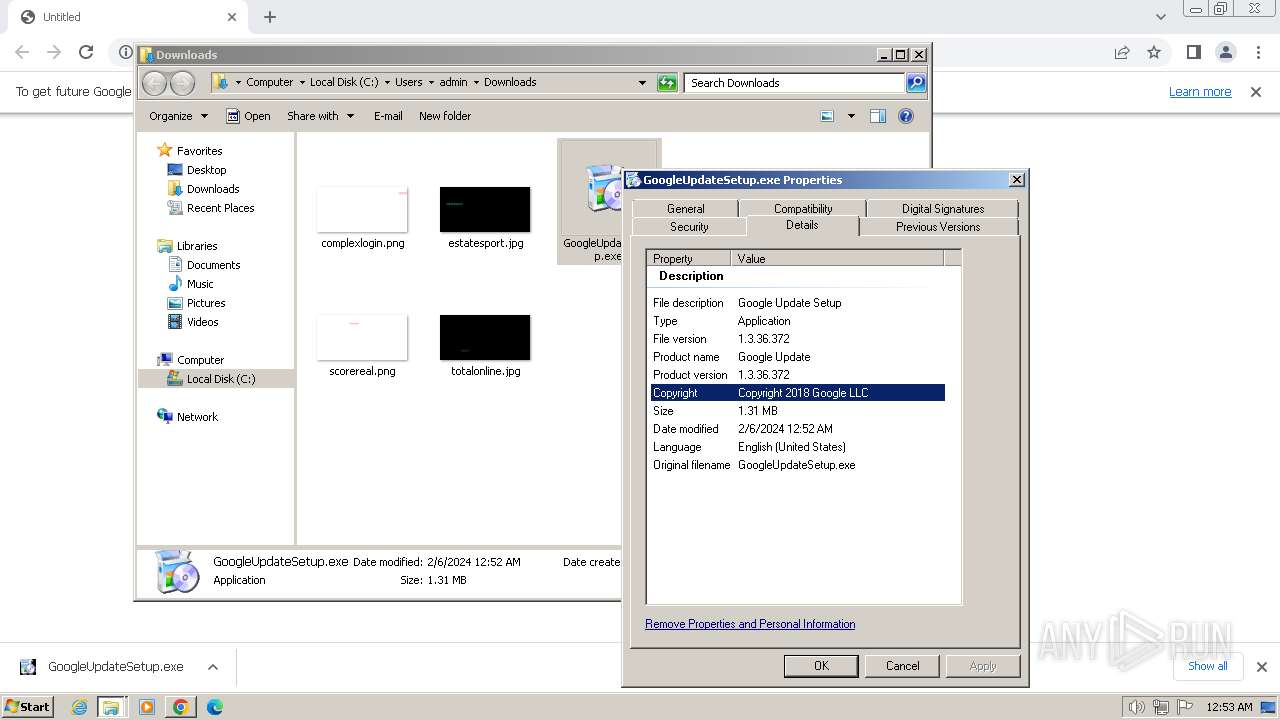Launch media player from taskbar

point(147,707)
